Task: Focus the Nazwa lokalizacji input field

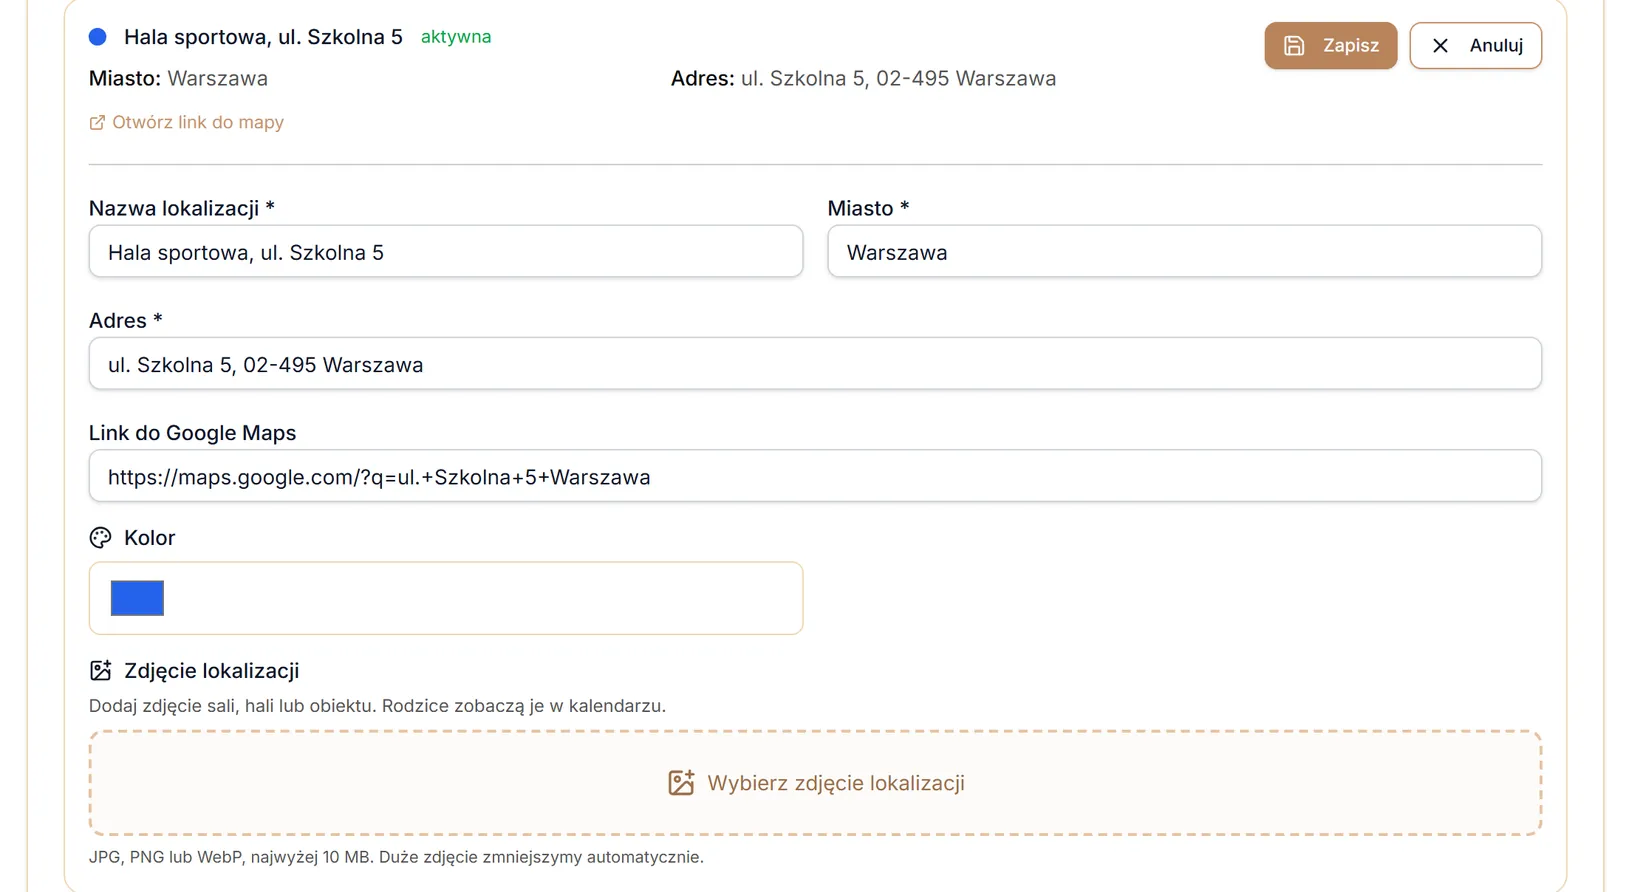Action: tap(446, 251)
